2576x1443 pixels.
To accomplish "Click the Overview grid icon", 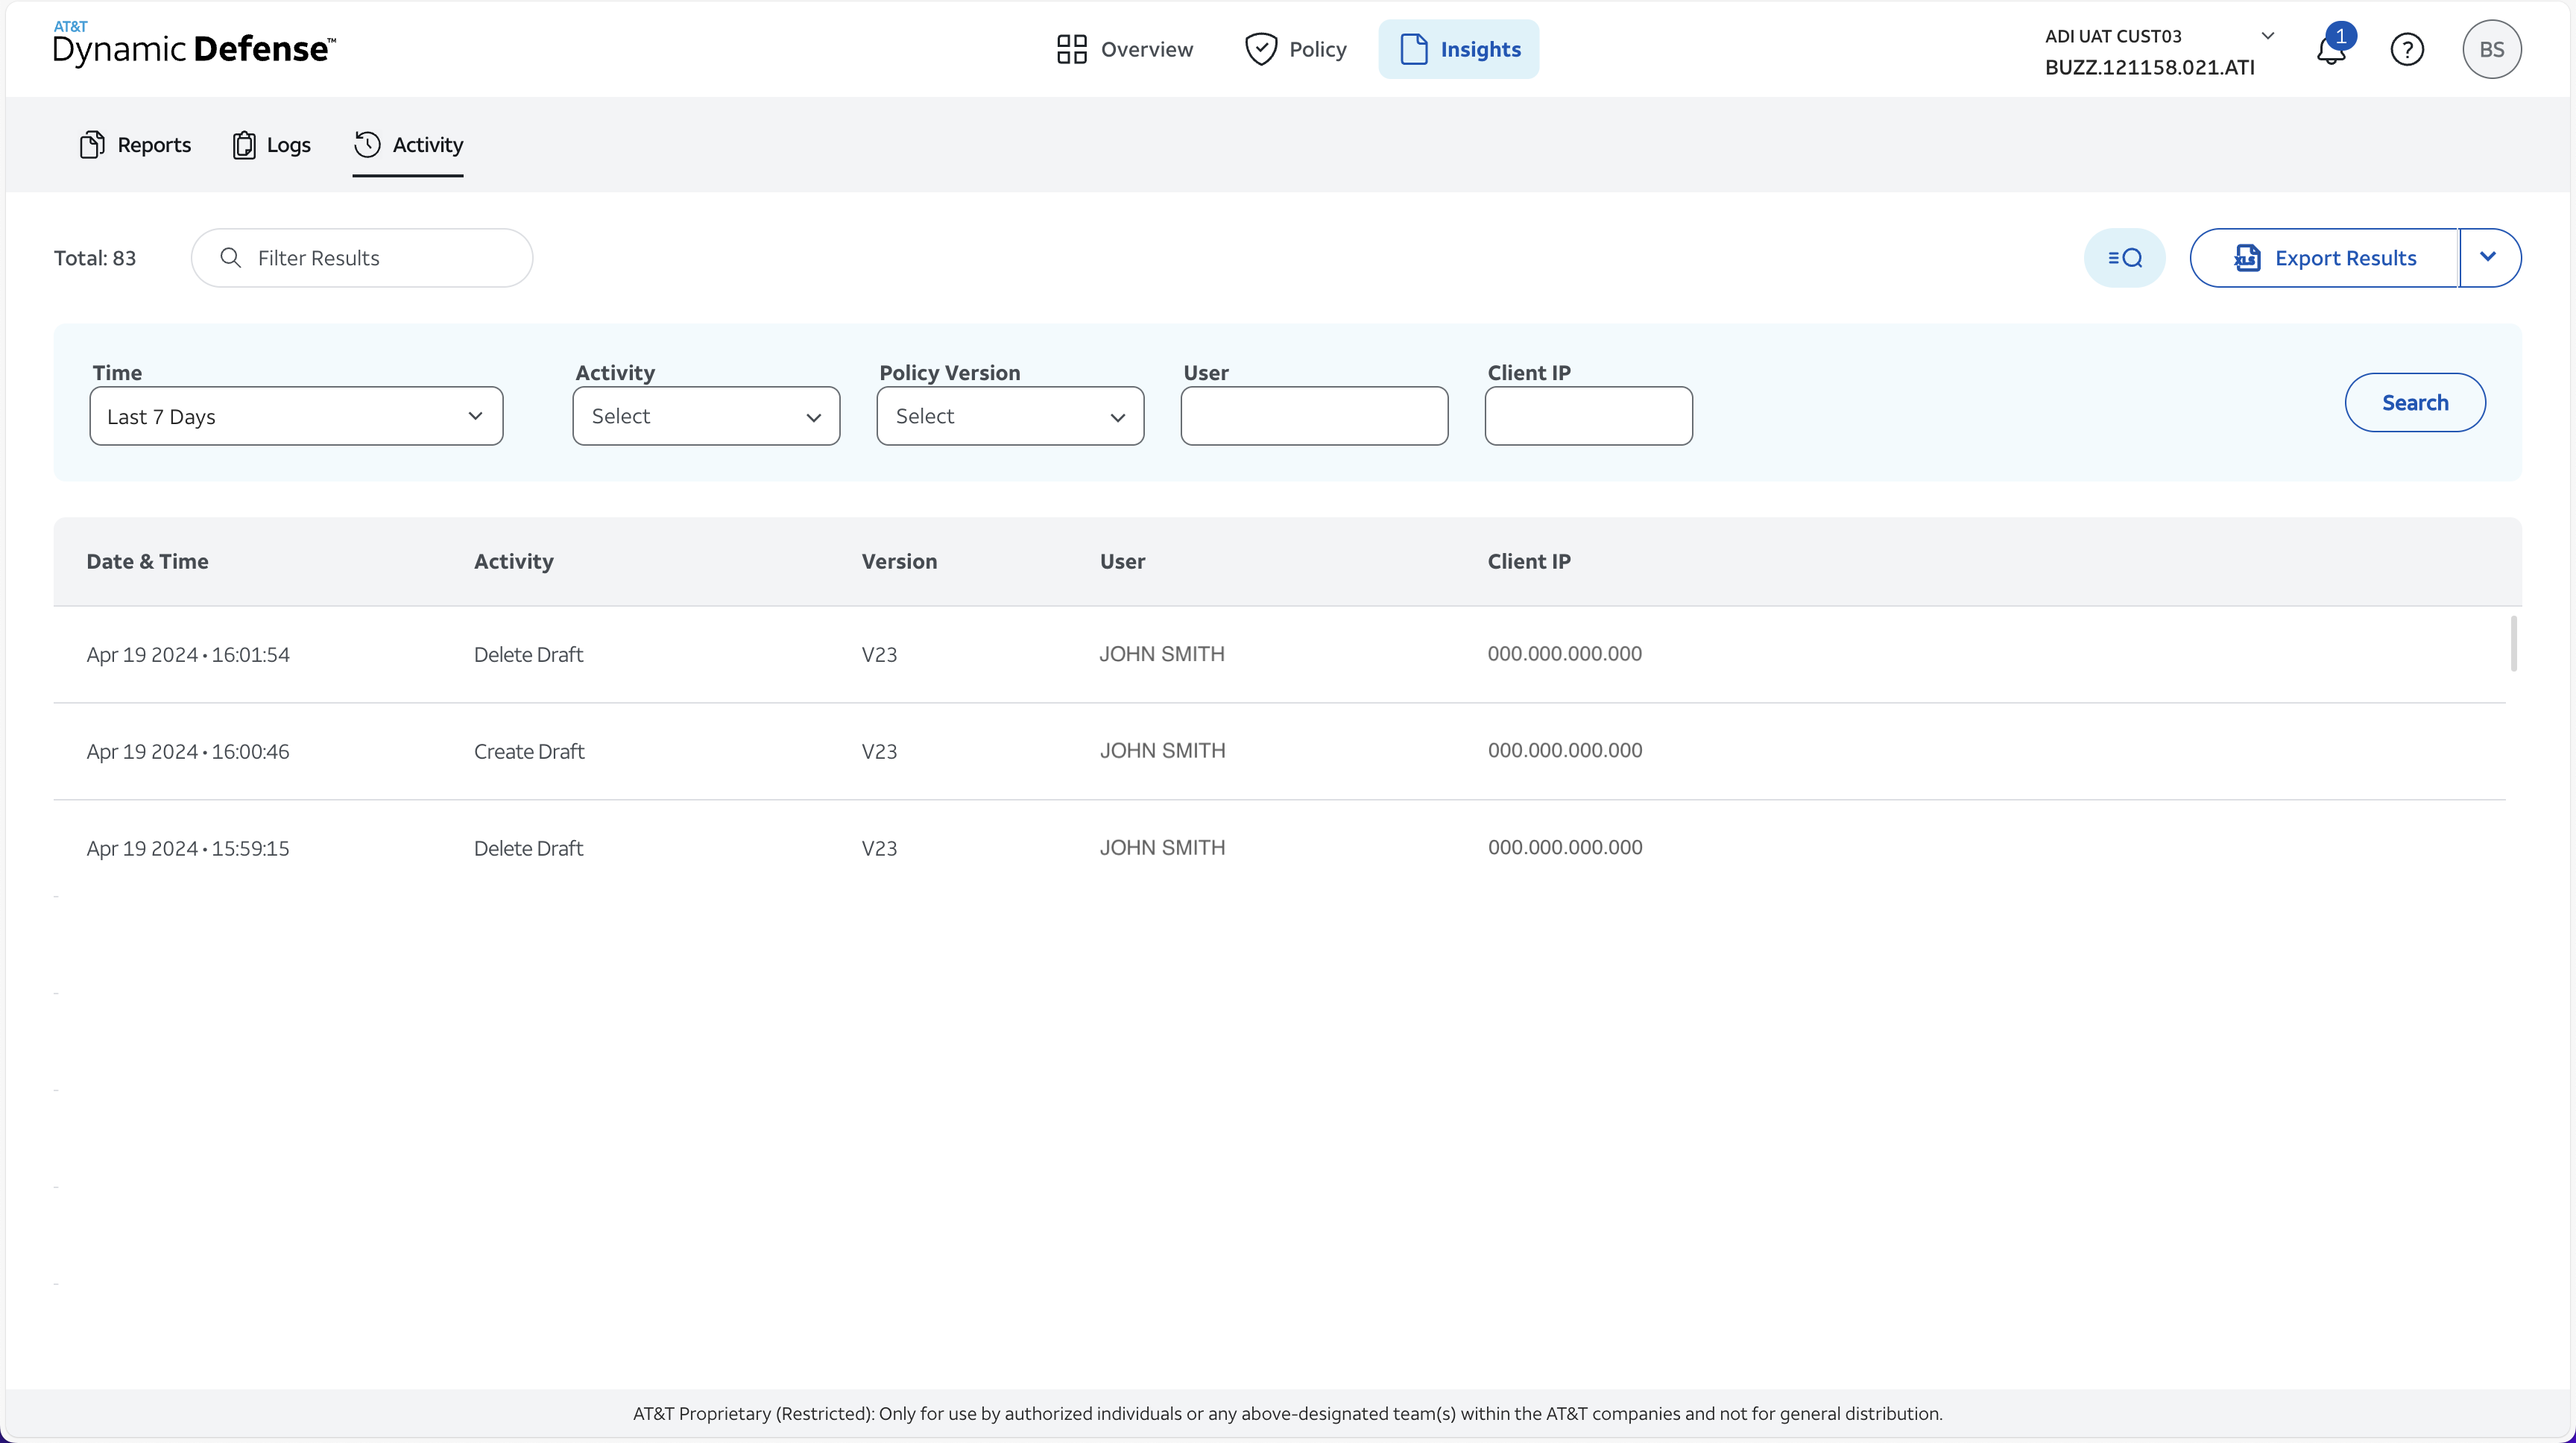I will click(x=1071, y=49).
